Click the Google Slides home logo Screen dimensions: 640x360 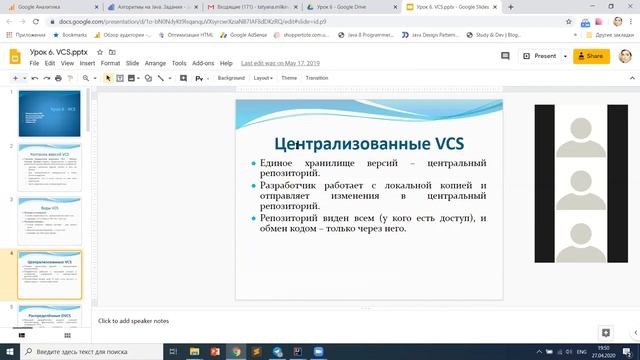click(15, 57)
